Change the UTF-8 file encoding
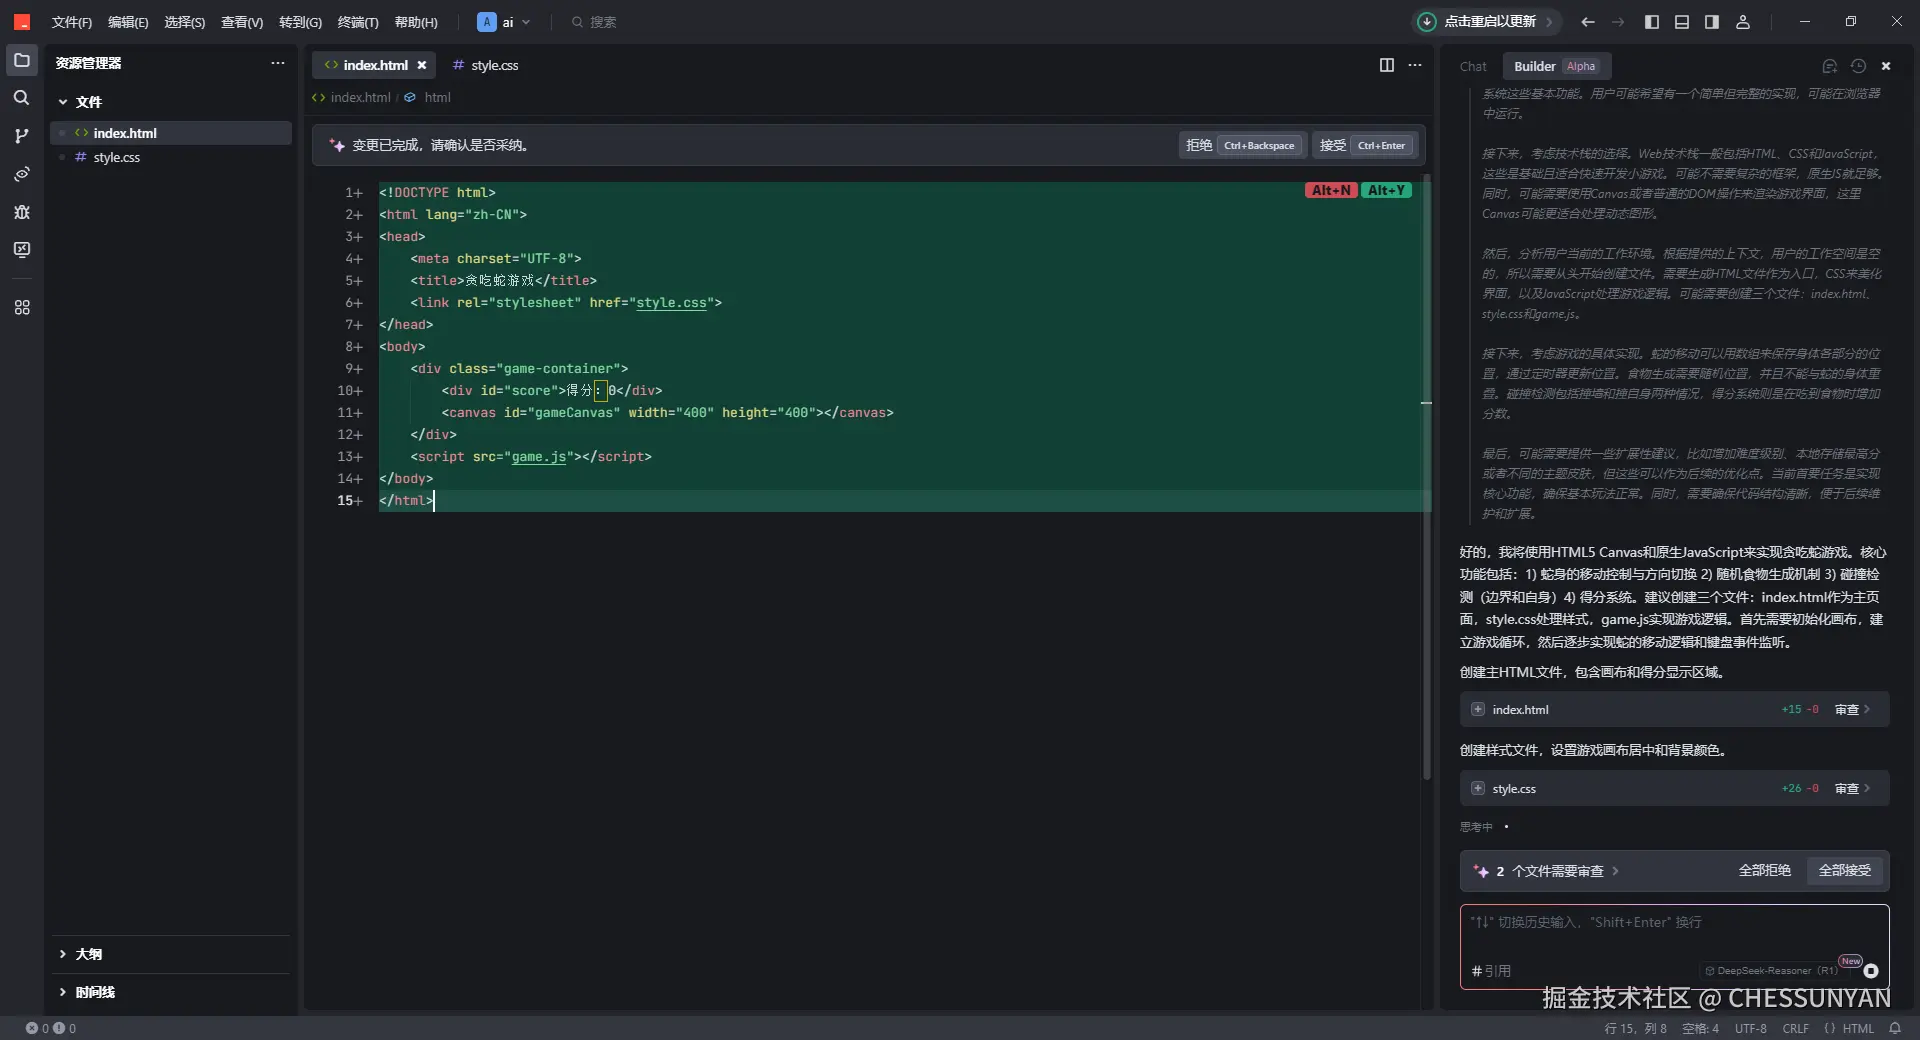 1750,1028
